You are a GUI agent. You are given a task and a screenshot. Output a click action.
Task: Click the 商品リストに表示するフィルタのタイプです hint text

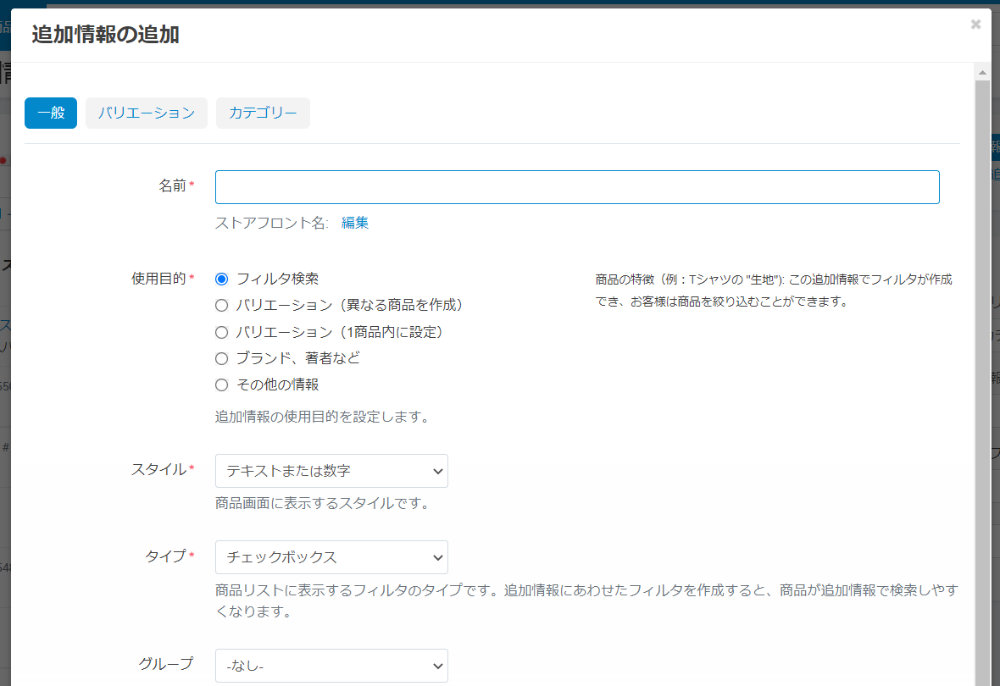587,601
